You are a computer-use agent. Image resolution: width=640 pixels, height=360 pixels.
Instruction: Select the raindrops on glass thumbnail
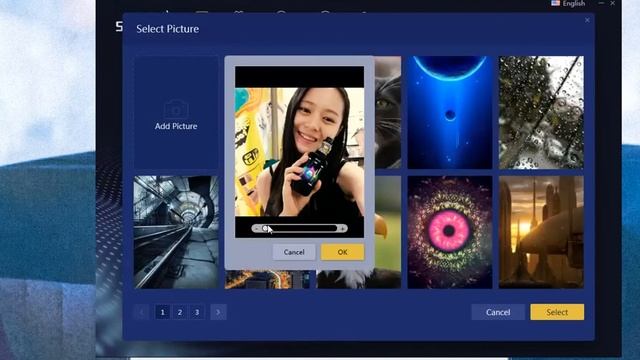pyautogui.click(x=541, y=113)
